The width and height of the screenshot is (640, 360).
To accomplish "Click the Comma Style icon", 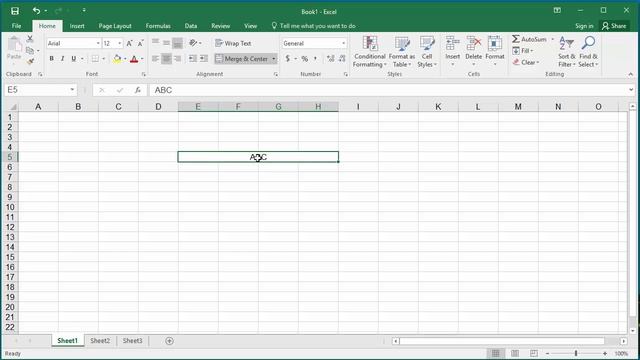I will click(316, 59).
